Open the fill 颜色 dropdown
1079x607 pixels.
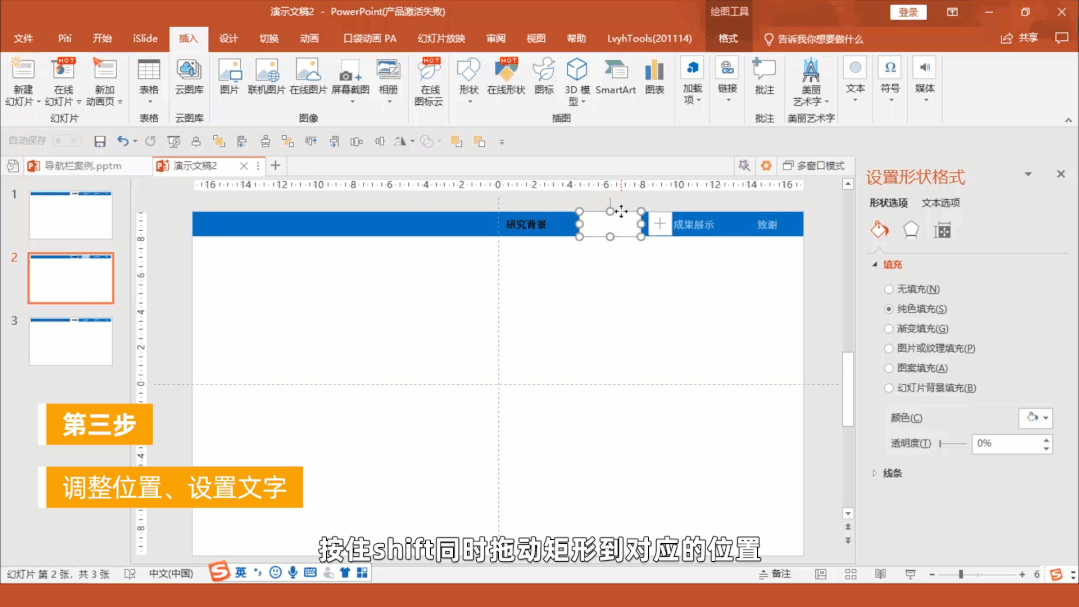[x=1035, y=418]
